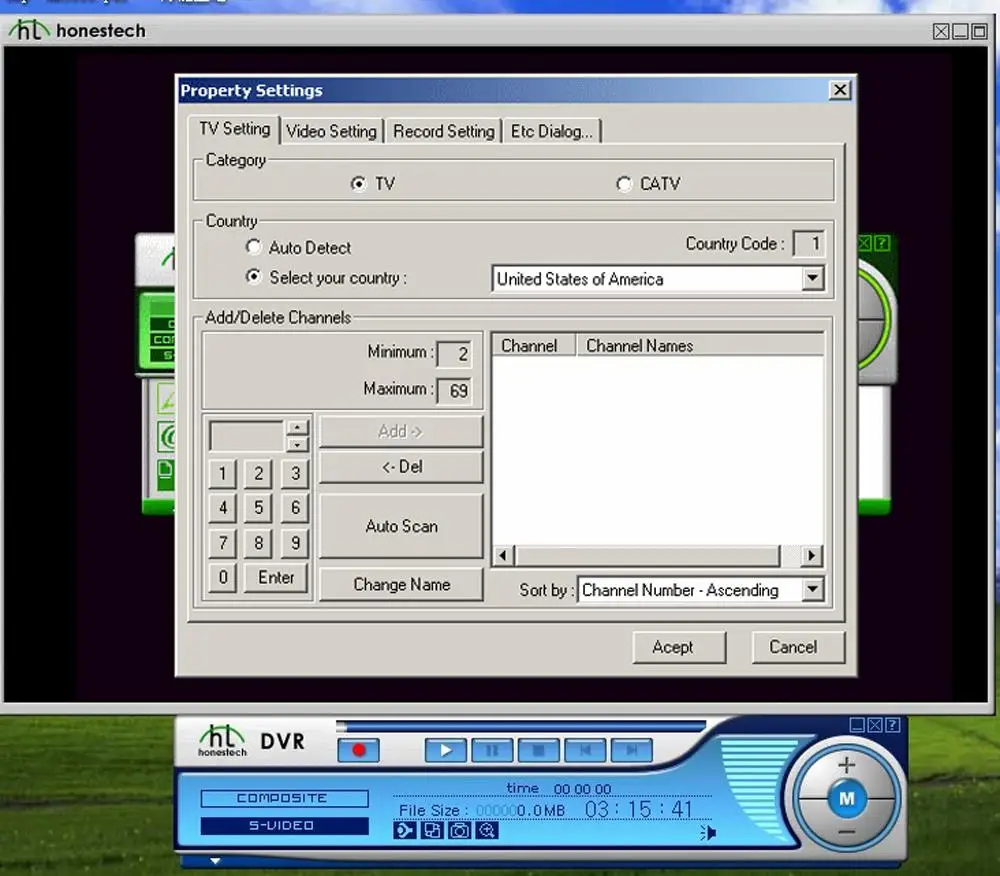Open settings via the wrench icon
The width and height of the screenshot is (1000, 876).
click(x=404, y=830)
